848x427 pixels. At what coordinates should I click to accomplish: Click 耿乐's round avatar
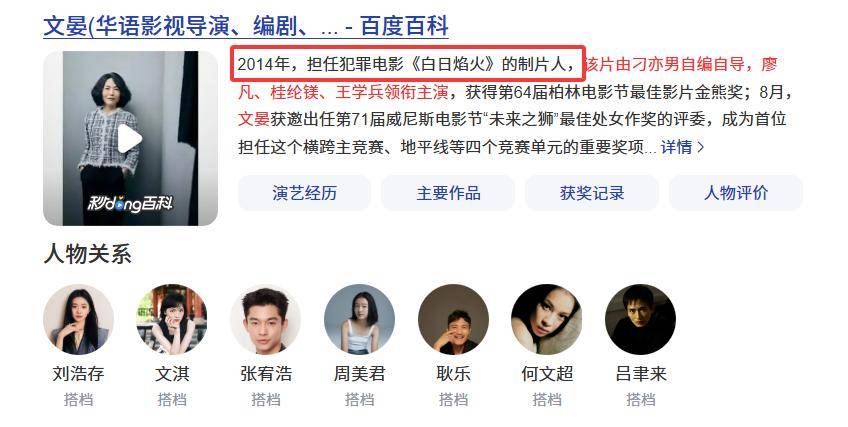point(453,319)
